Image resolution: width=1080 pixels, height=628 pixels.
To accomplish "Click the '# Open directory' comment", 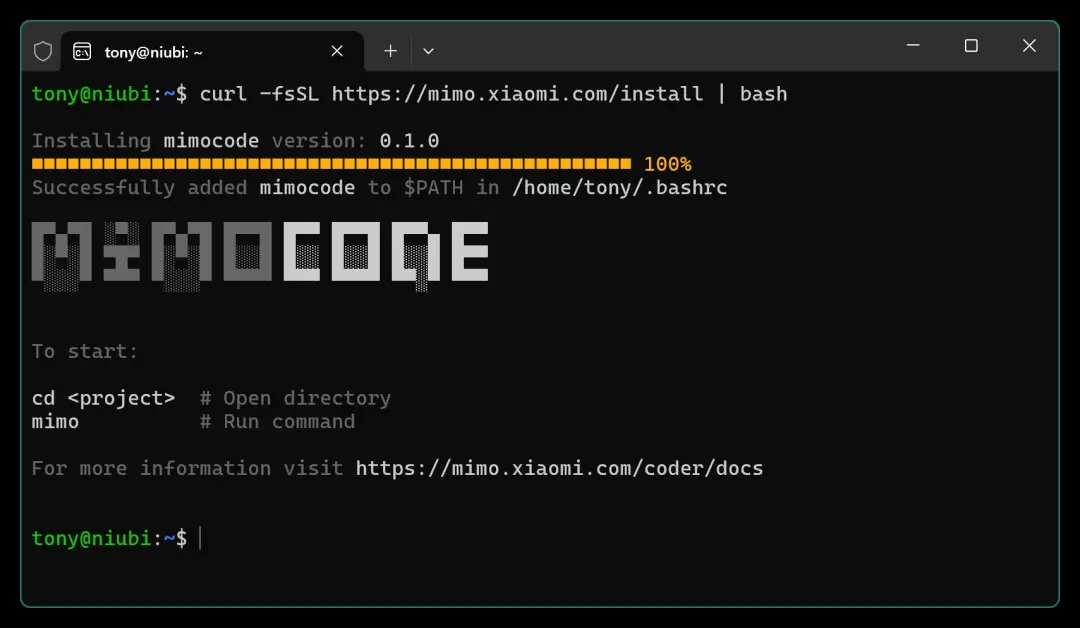I will (x=295, y=398).
